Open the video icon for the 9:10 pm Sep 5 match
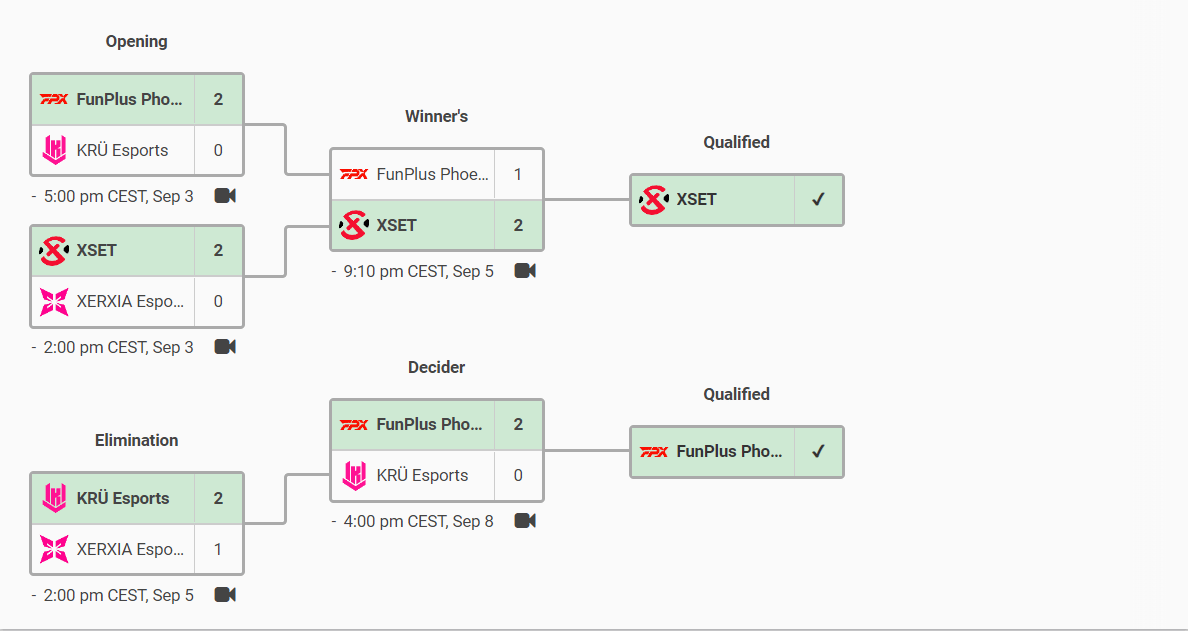Image resolution: width=1188 pixels, height=631 pixels. click(x=525, y=271)
